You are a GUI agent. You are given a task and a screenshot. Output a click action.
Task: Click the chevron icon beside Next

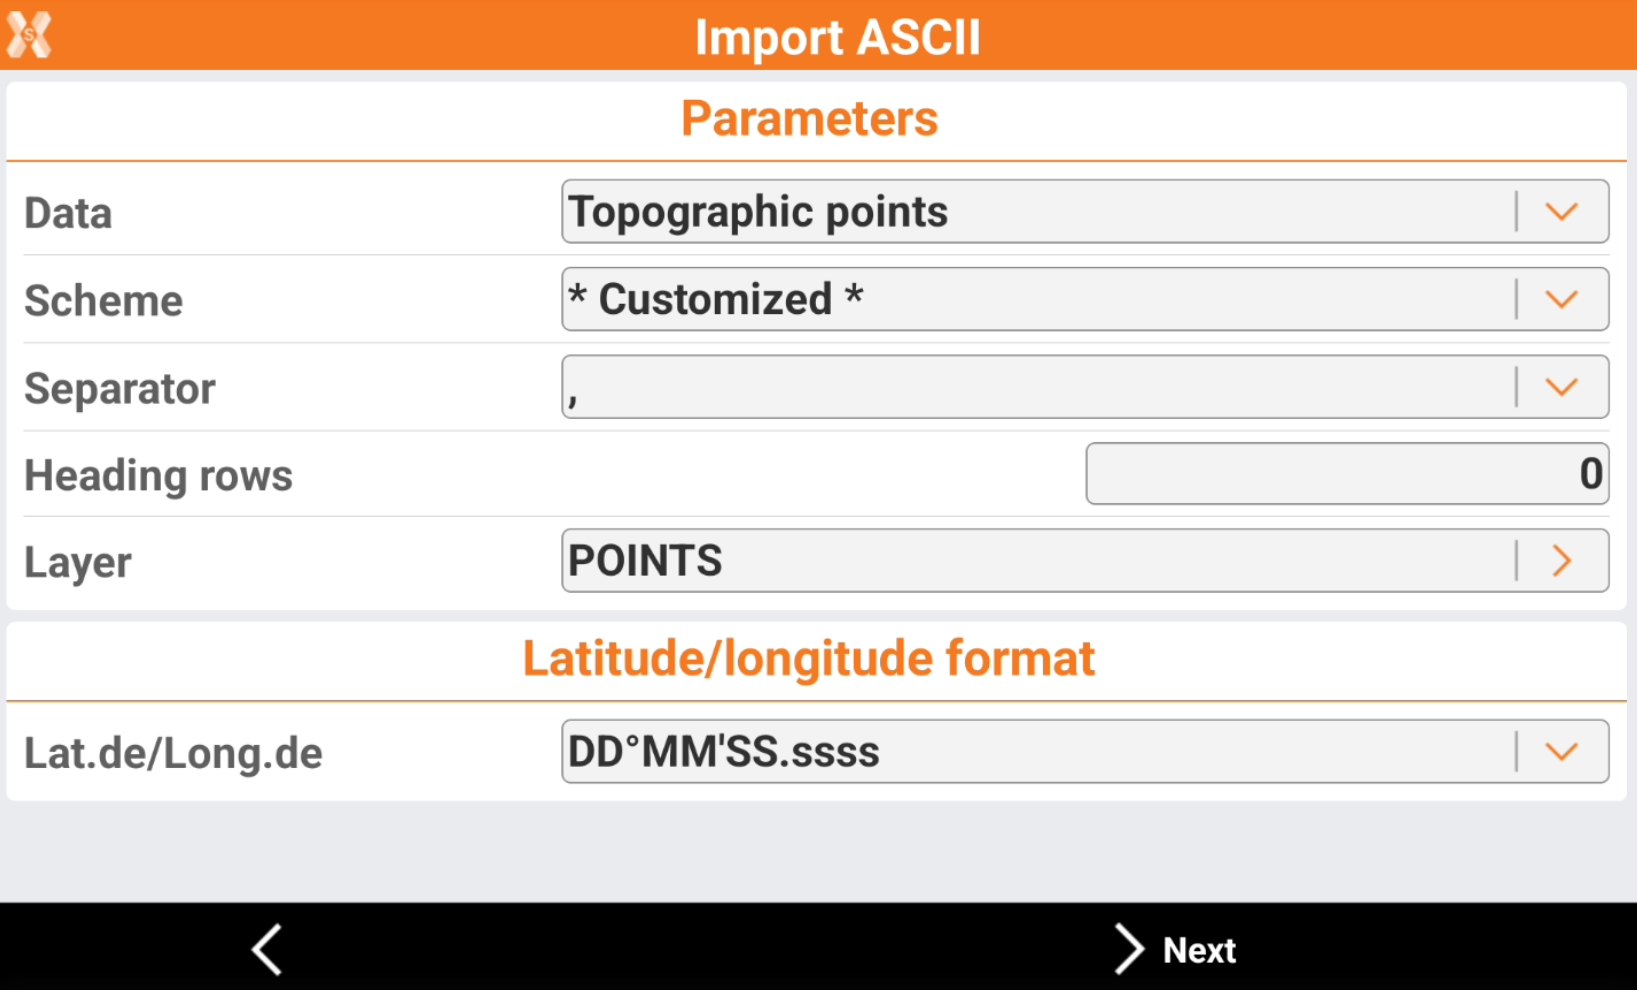[1129, 949]
